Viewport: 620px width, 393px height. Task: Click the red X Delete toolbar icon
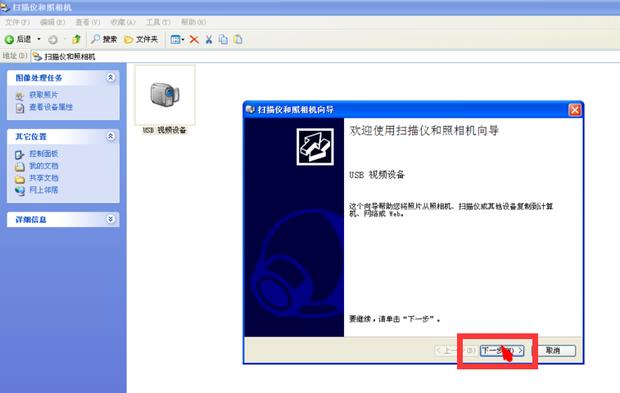pyautogui.click(x=194, y=40)
